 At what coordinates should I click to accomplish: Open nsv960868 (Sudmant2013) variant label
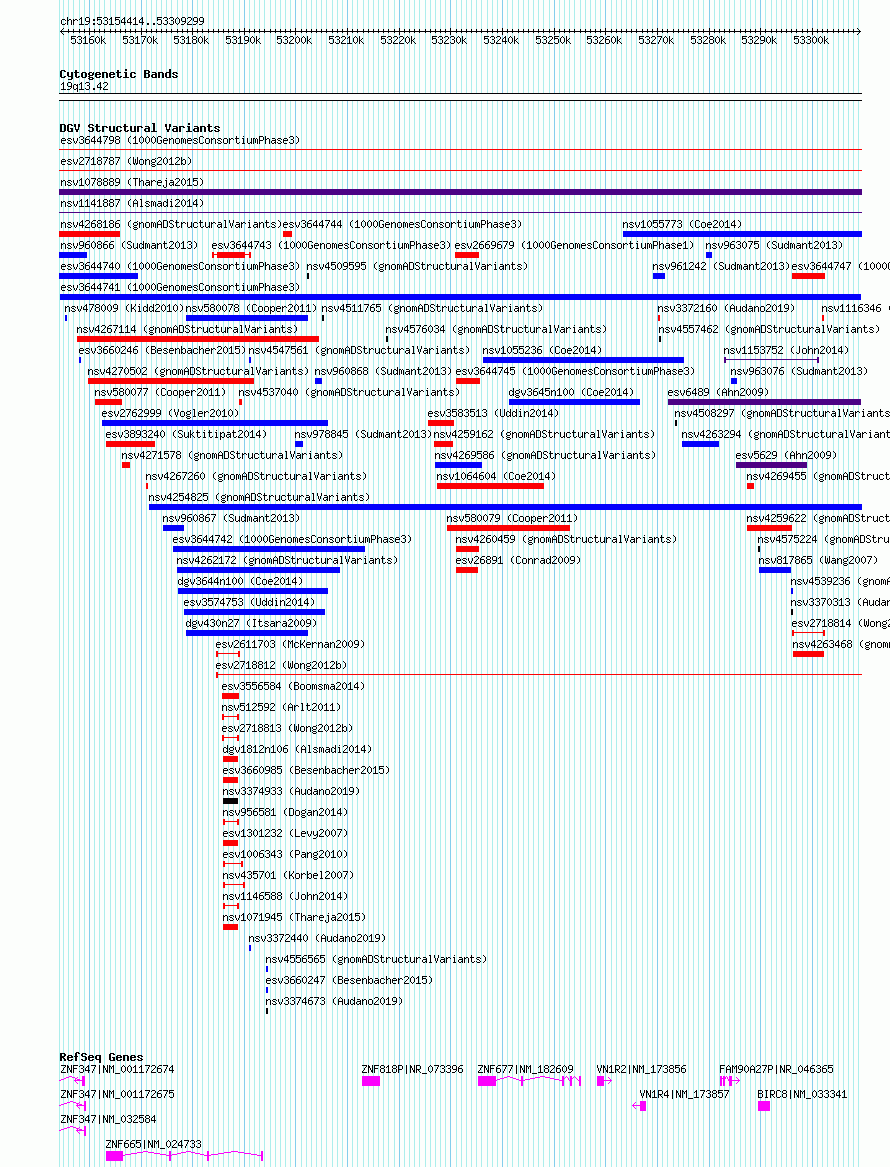(x=383, y=371)
